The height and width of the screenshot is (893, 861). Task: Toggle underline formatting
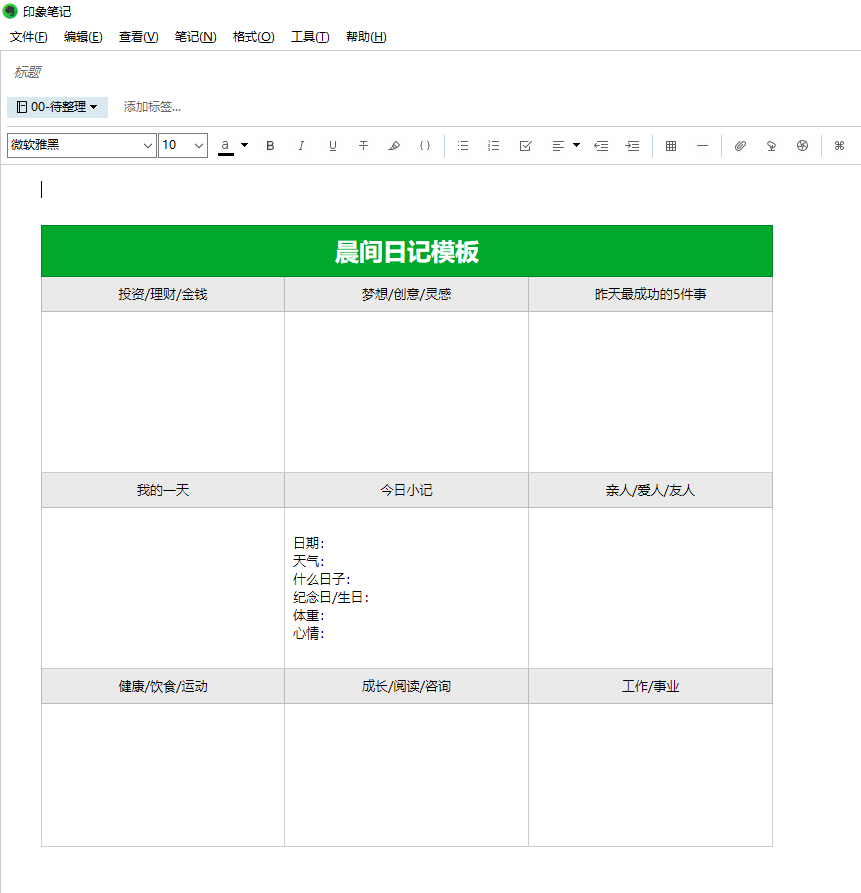[x=333, y=146]
